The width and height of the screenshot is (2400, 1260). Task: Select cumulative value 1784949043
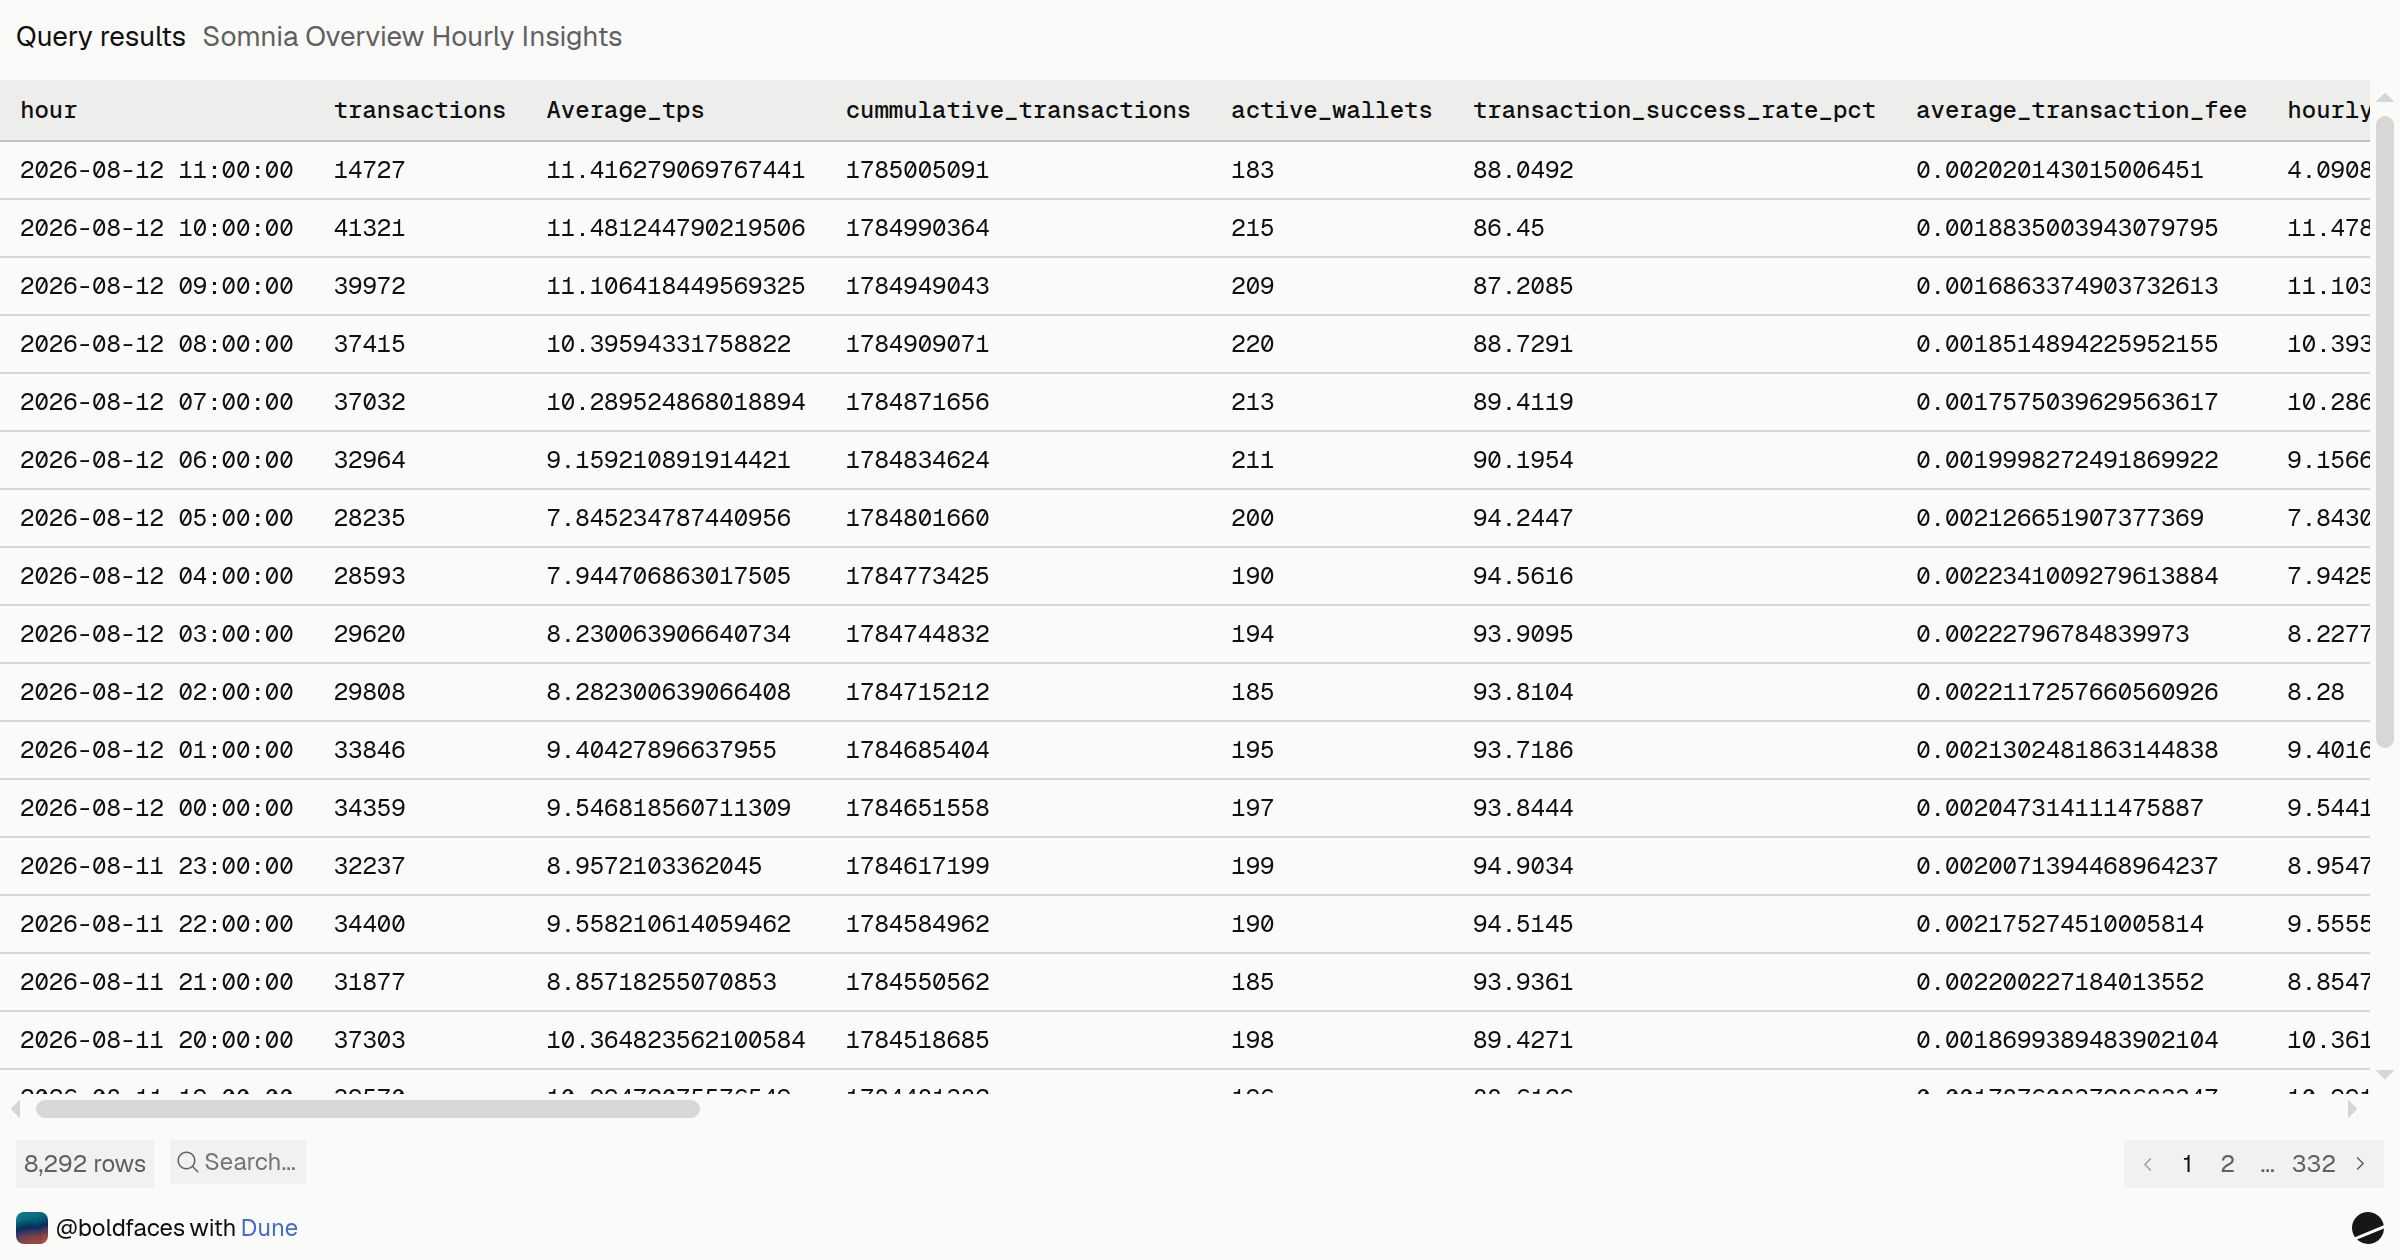tap(917, 286)
